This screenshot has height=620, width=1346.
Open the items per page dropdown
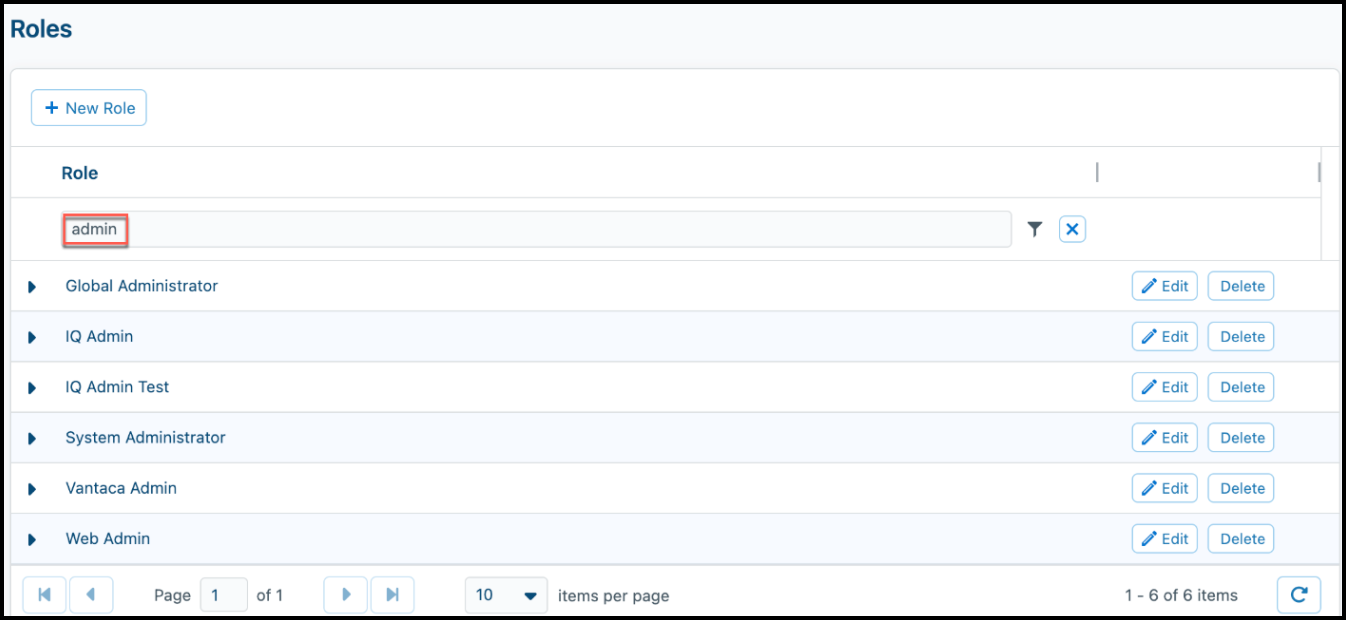coord(506,595)
